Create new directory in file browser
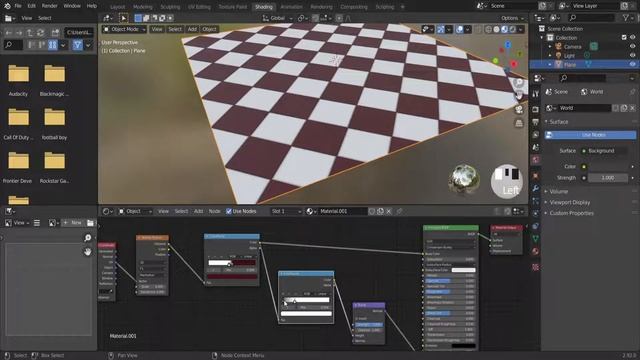Viewport: 640px width, 360px height. 55,33
